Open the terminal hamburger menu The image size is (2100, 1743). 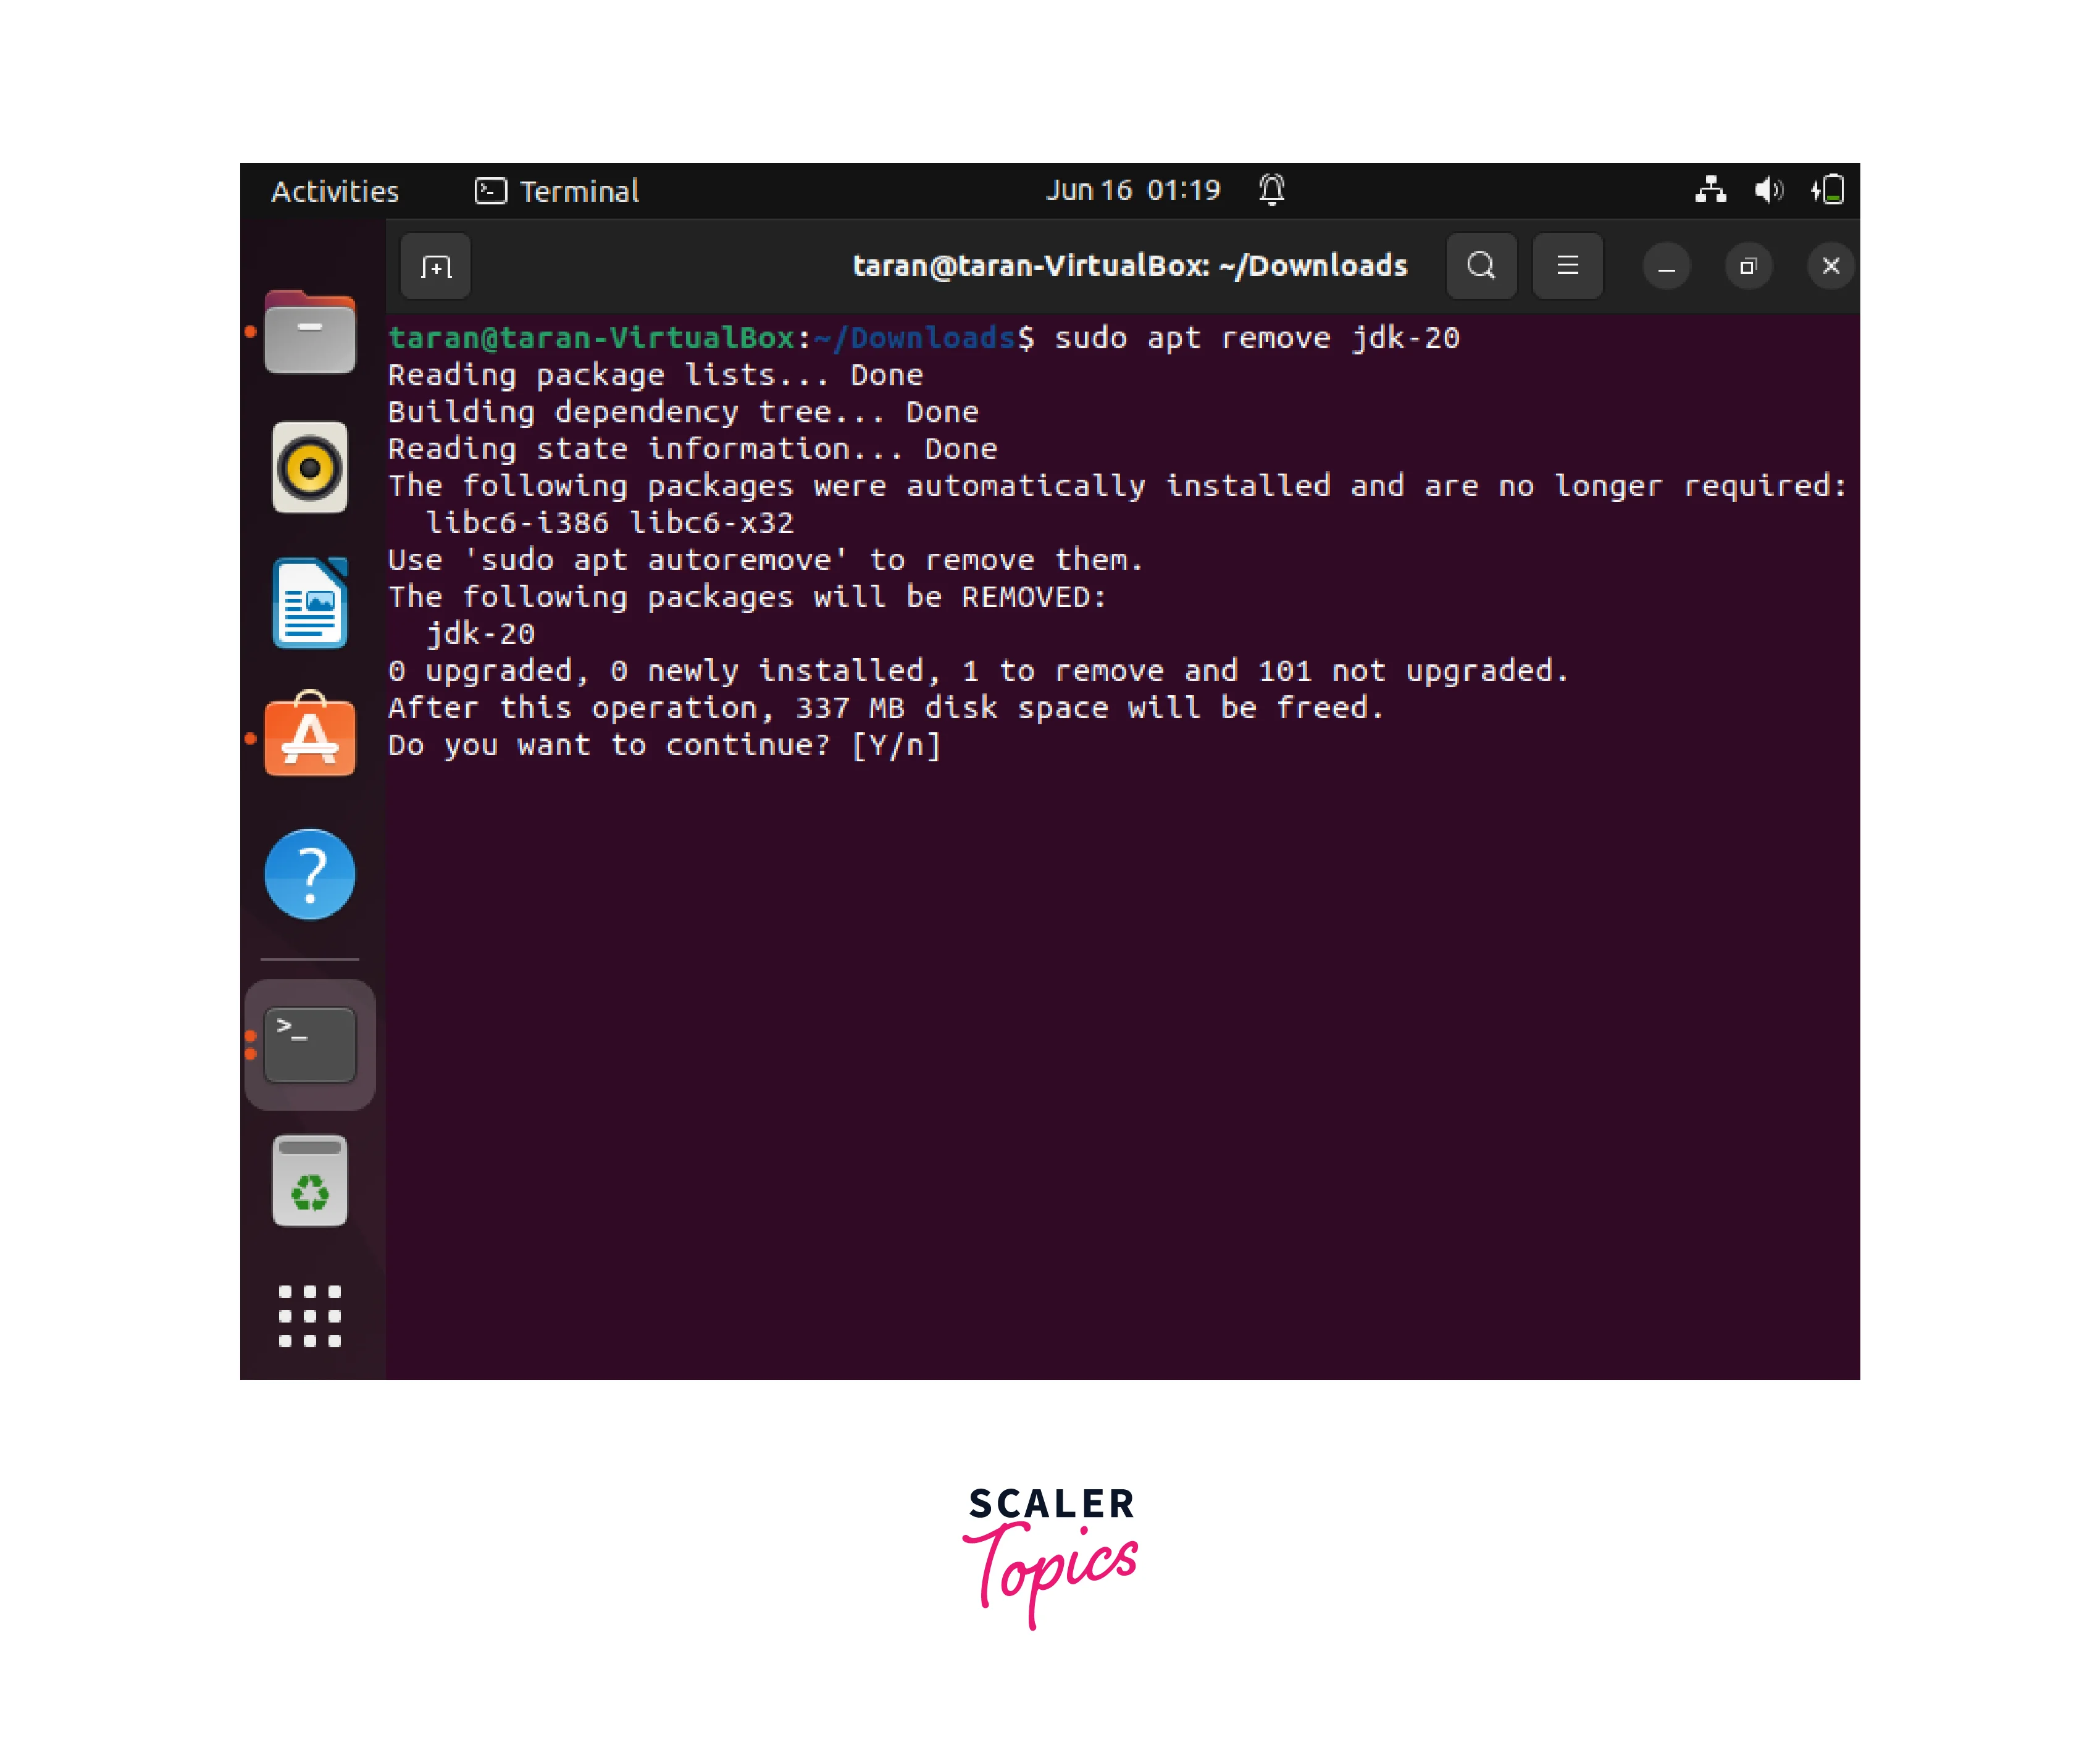(1567, 266)
